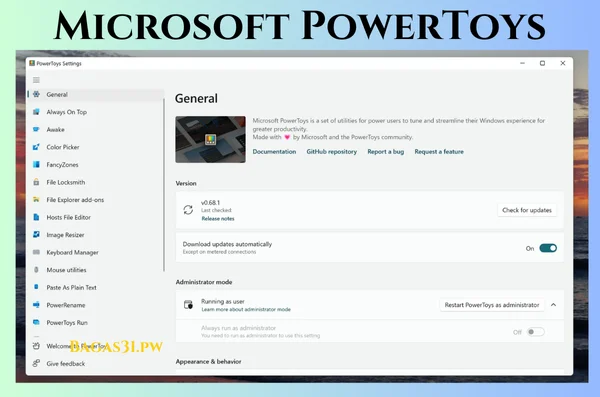
Task: Open Paste As Plain Text settings
Action: pos(96,288)
